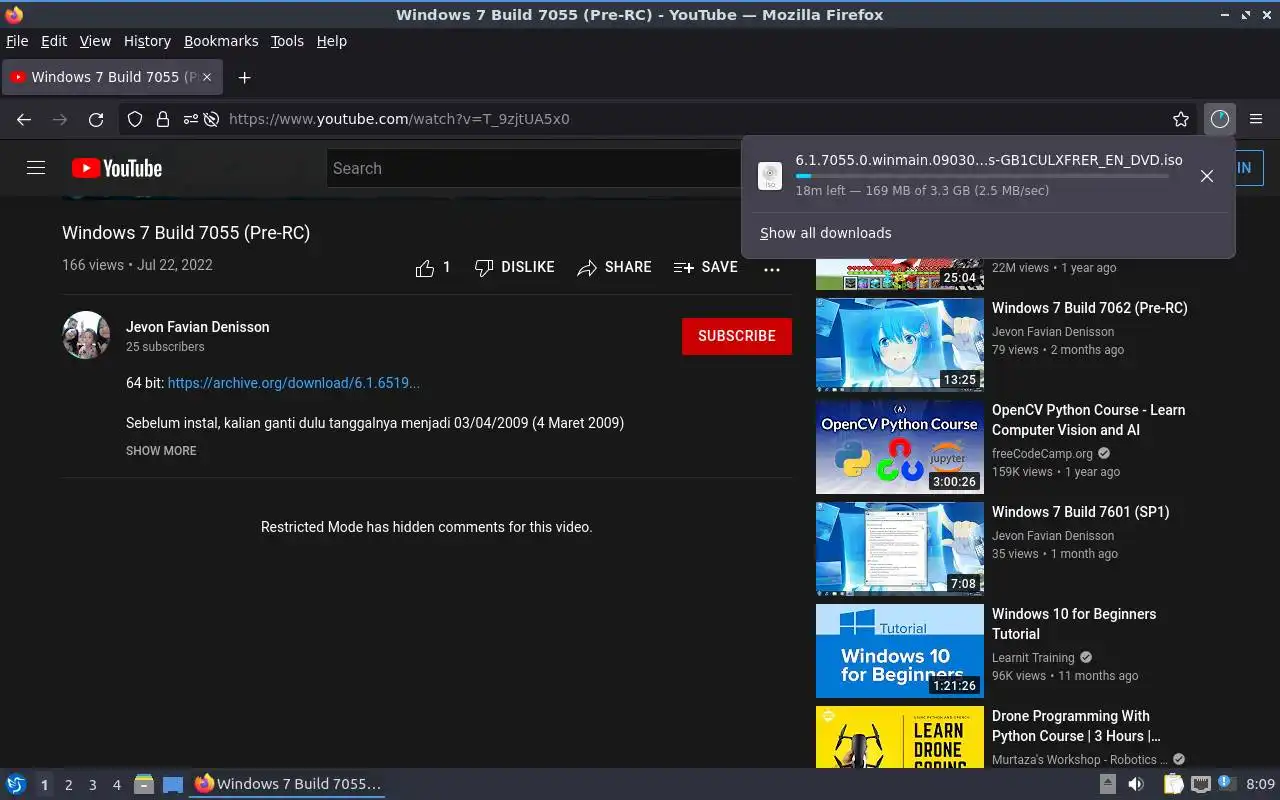Show site security padlock info
1280x800 pixels.
tap(163, 119)
